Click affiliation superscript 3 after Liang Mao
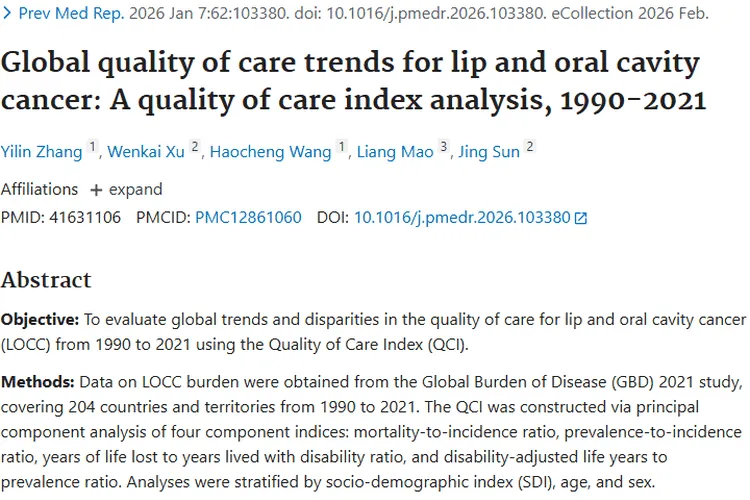750x500 pixels. point(444,147)
